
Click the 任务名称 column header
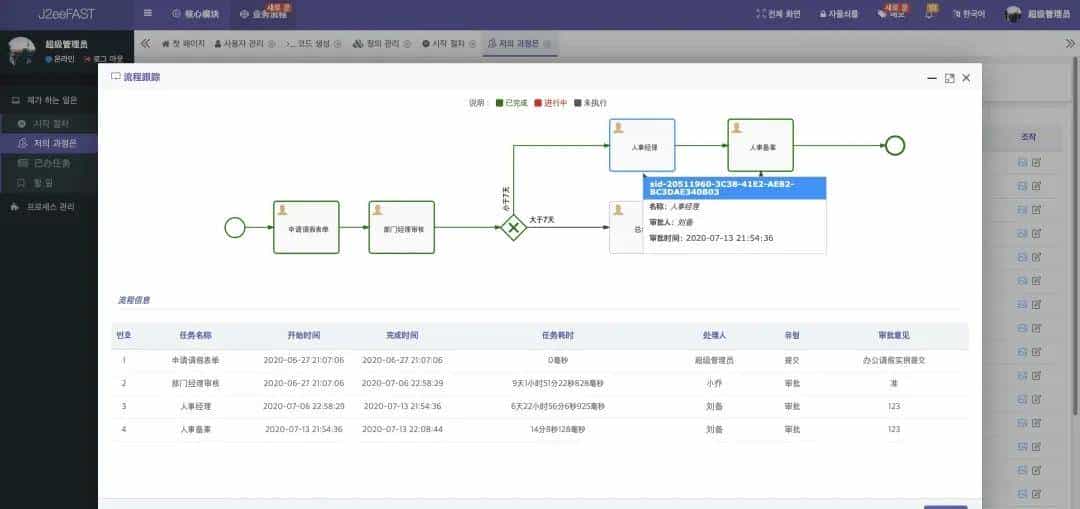click(196, 335)
